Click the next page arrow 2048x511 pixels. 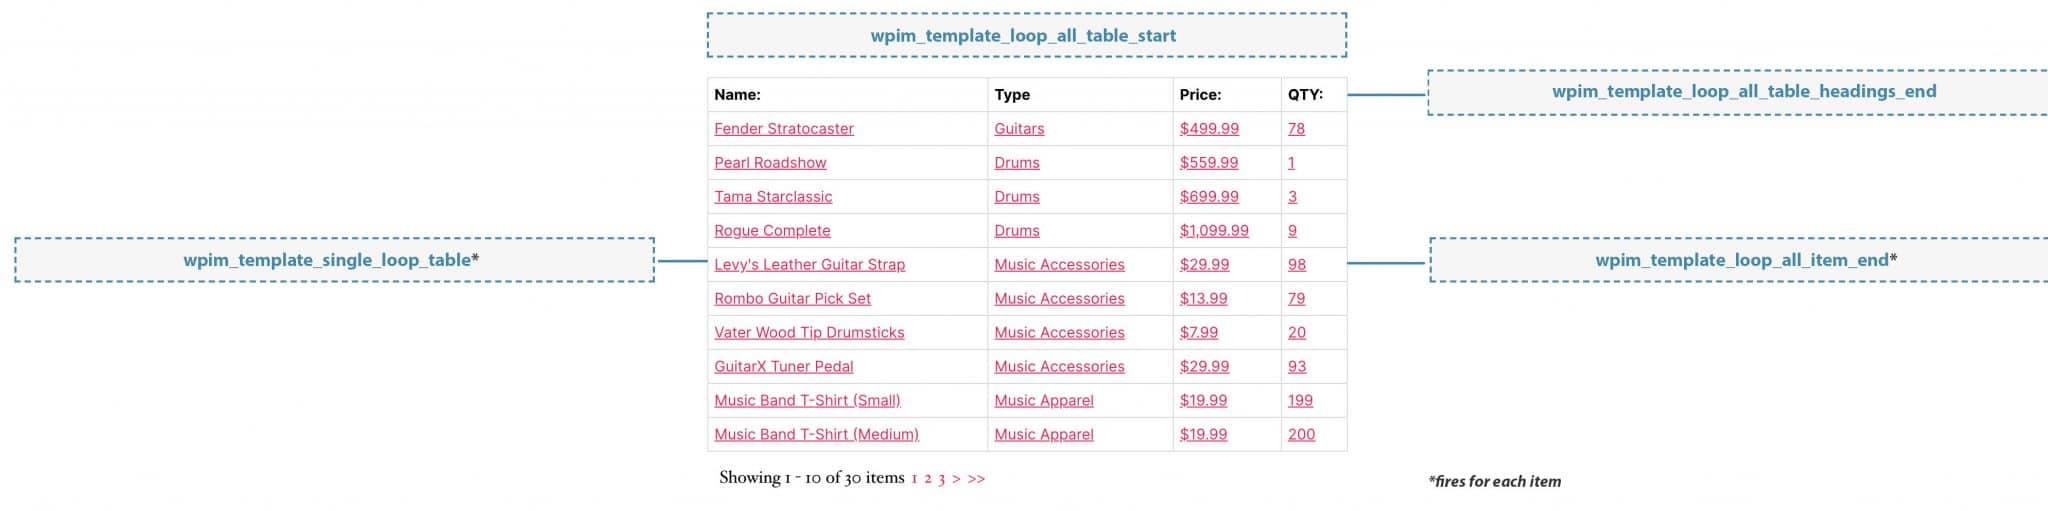(956, 479)
